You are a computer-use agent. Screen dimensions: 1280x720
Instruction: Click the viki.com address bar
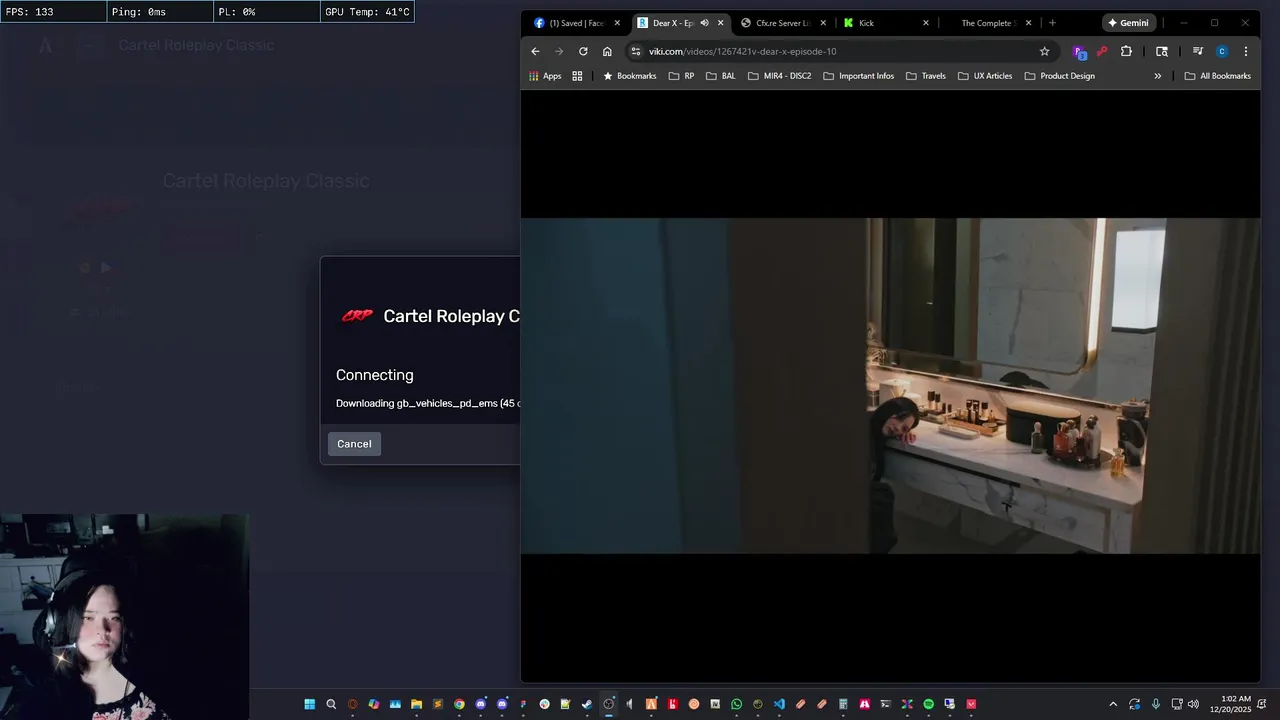[840, 51]
